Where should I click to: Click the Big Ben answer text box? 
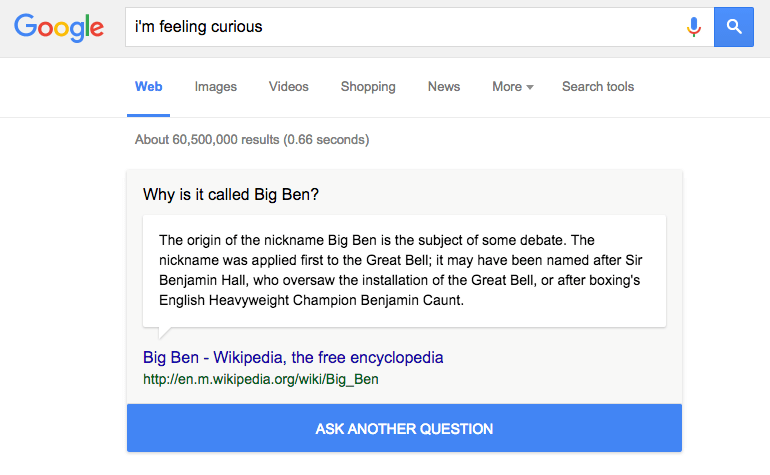[x=404, y=271]
